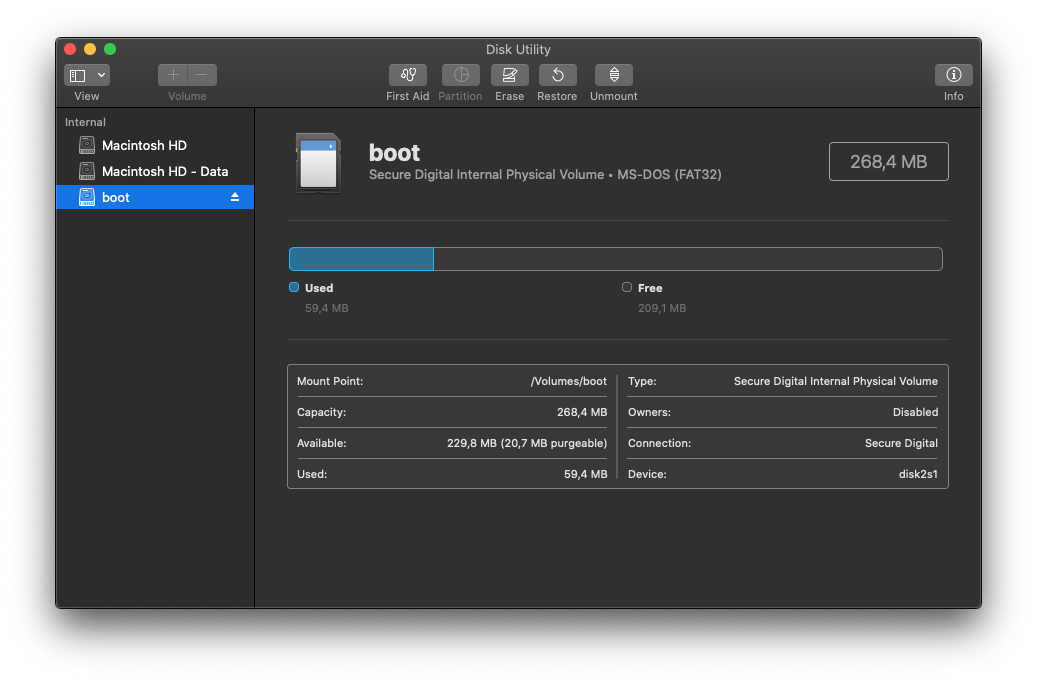Click the 59,4 MB Used row value
This screenshot has height=682, width=1037.
point(585,474)
